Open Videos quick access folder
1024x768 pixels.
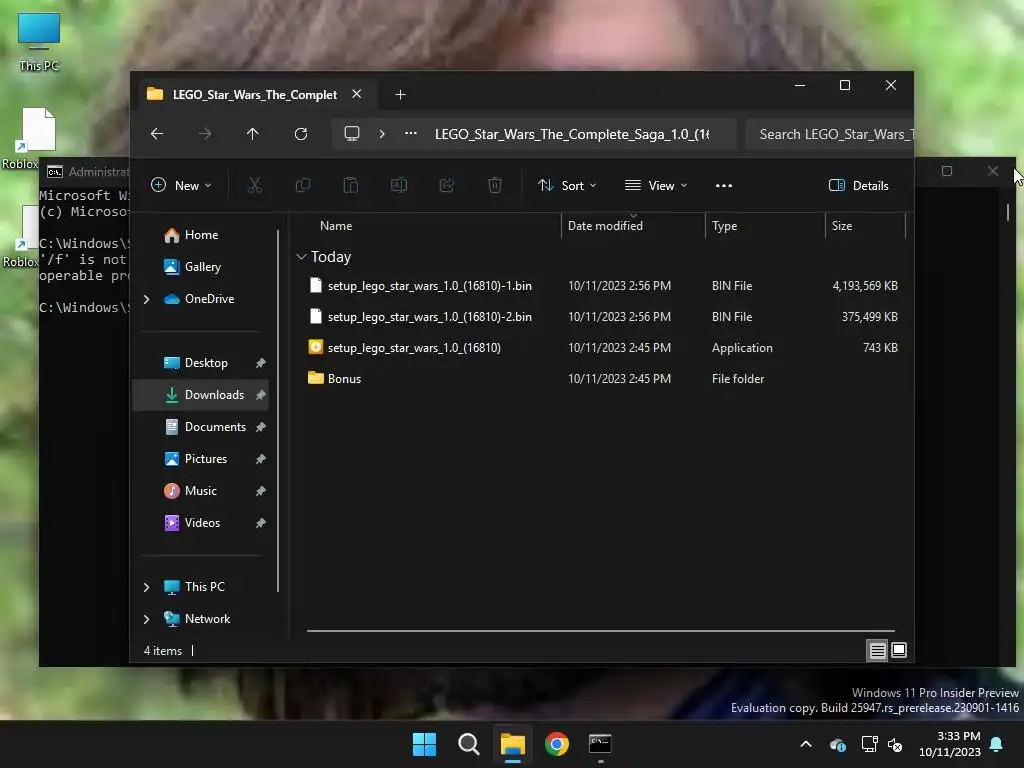click(x=202, y=523)
